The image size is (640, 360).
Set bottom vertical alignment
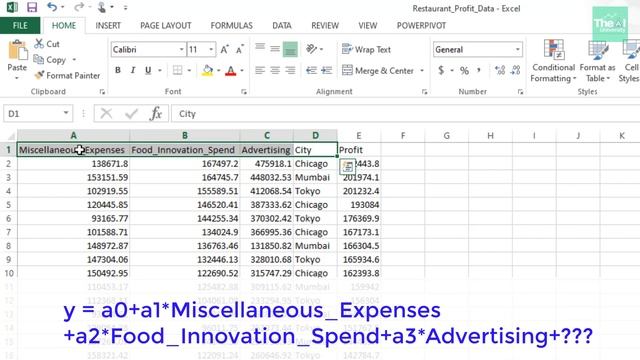coord(290,49)
